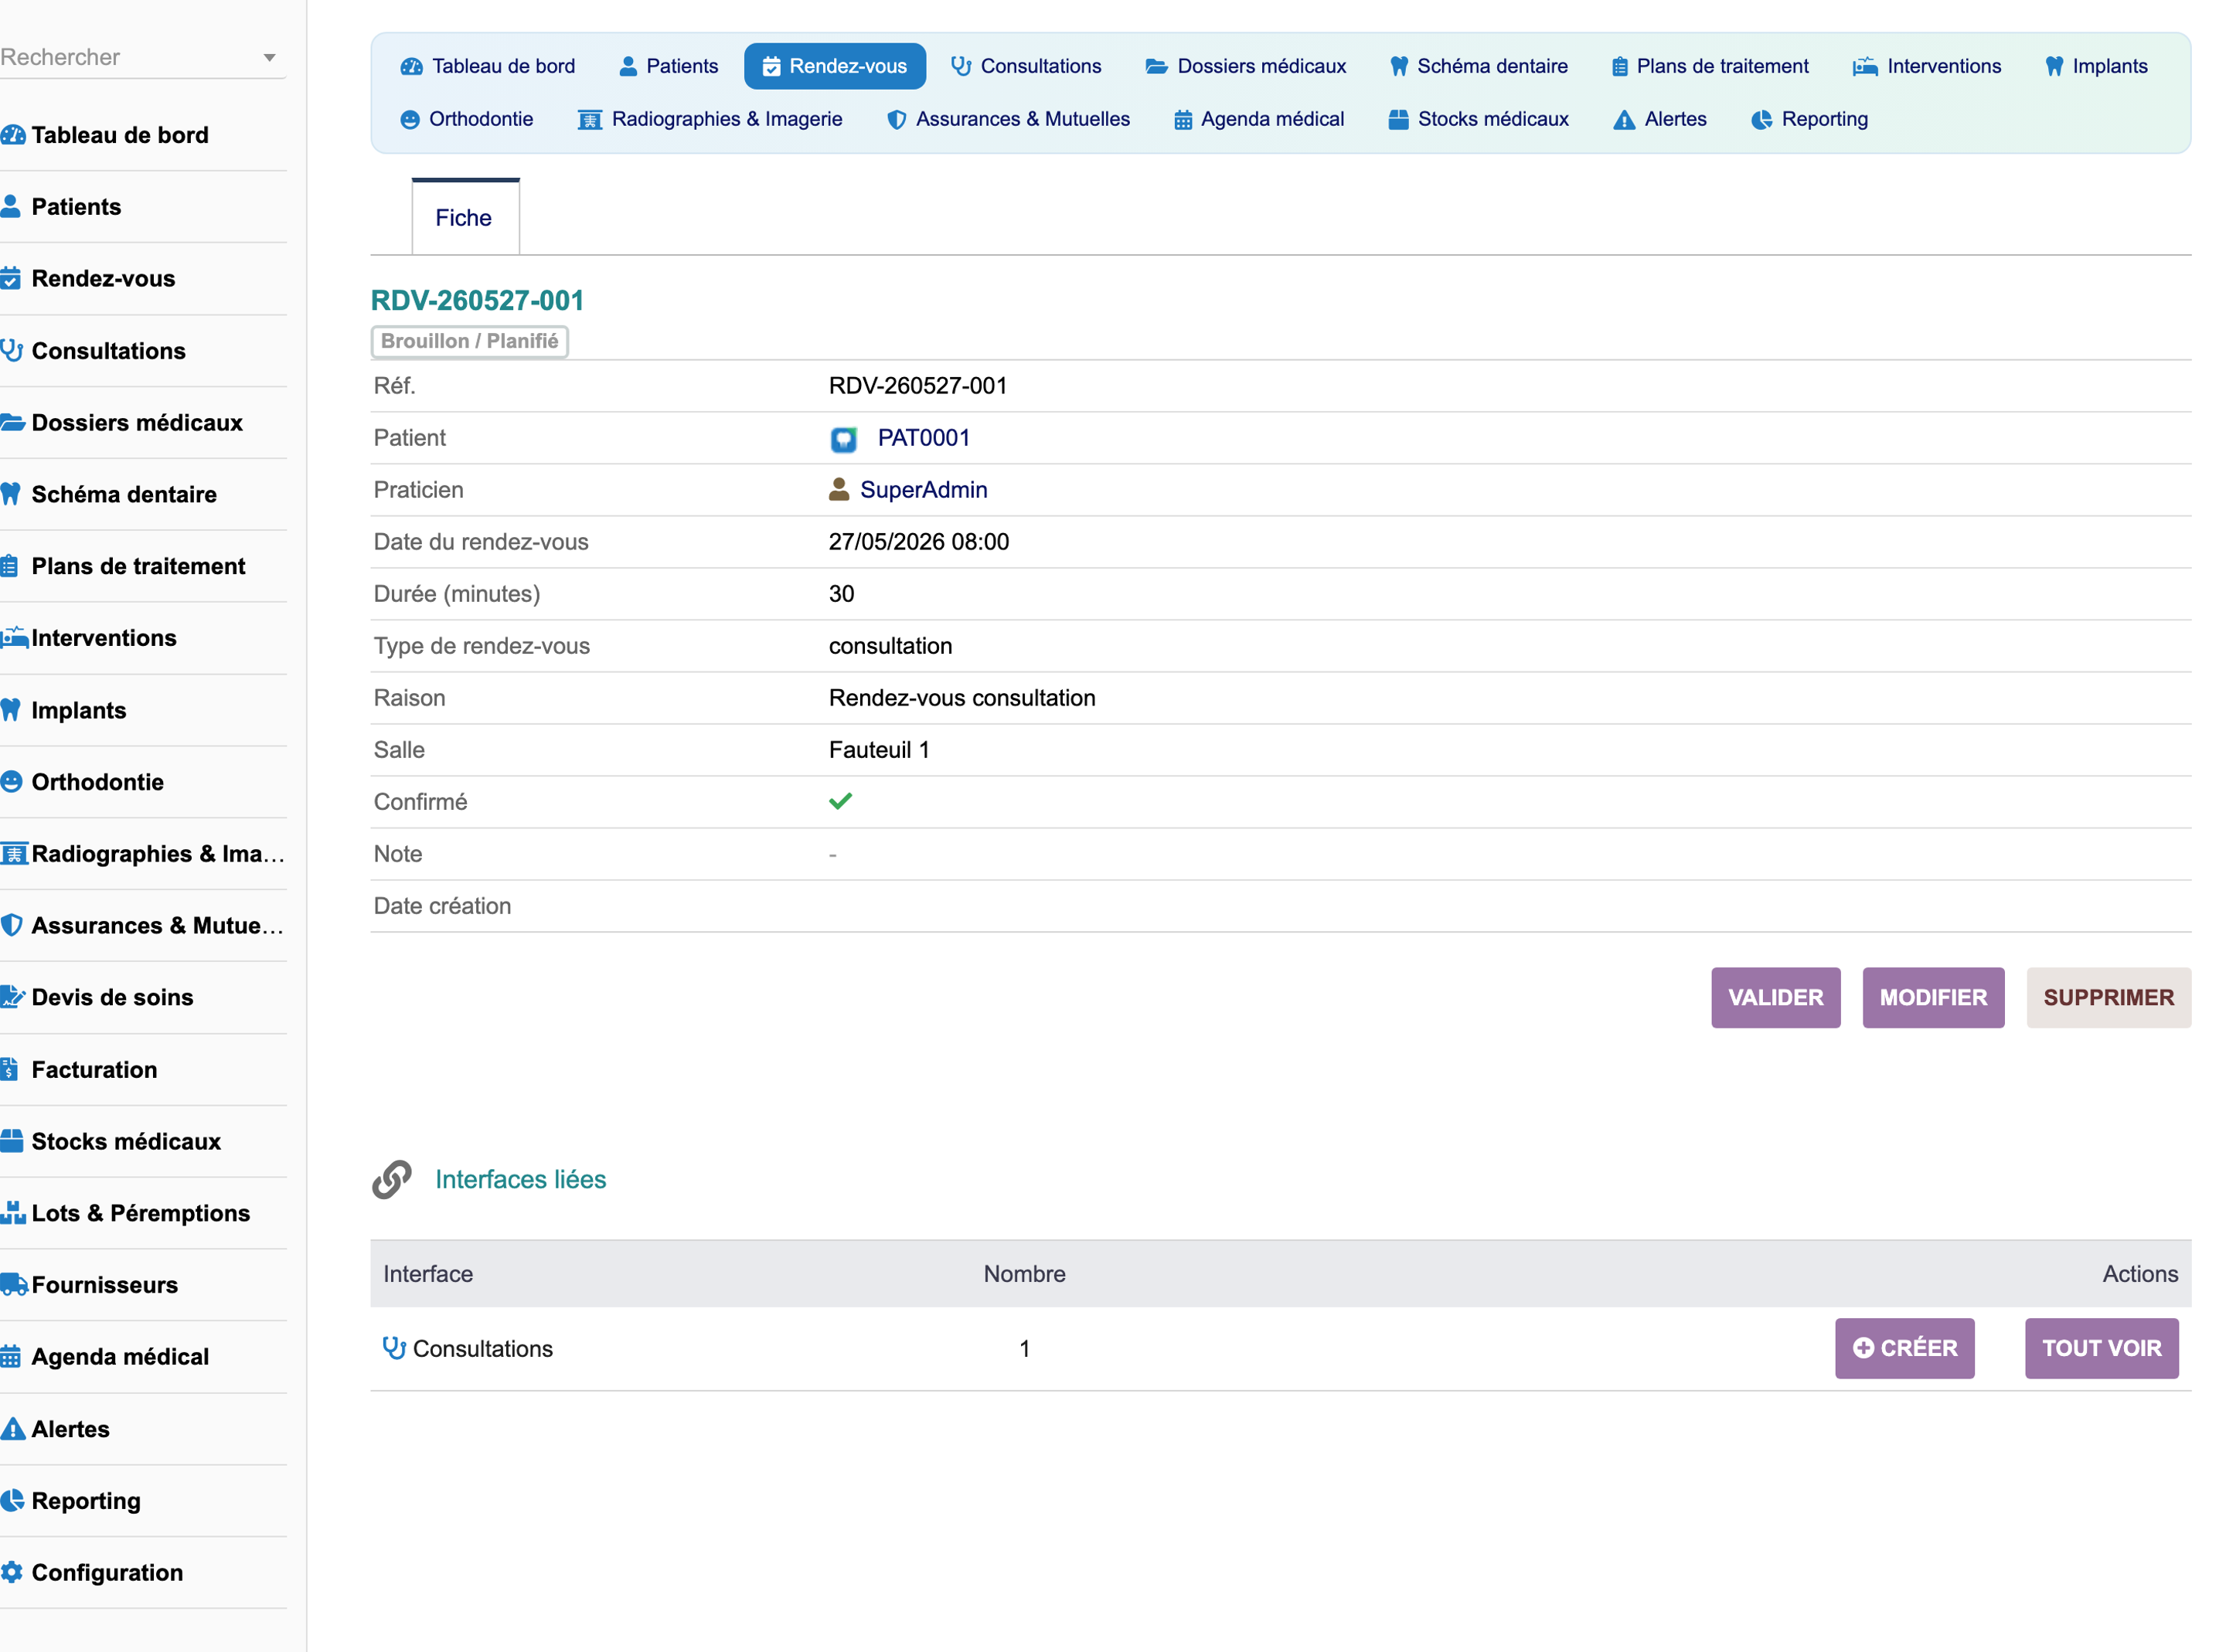Open Radiographies & Imagerie in top navigation
The width and height of the screenshot is (2226, 1652).
[x=710, y=119]
